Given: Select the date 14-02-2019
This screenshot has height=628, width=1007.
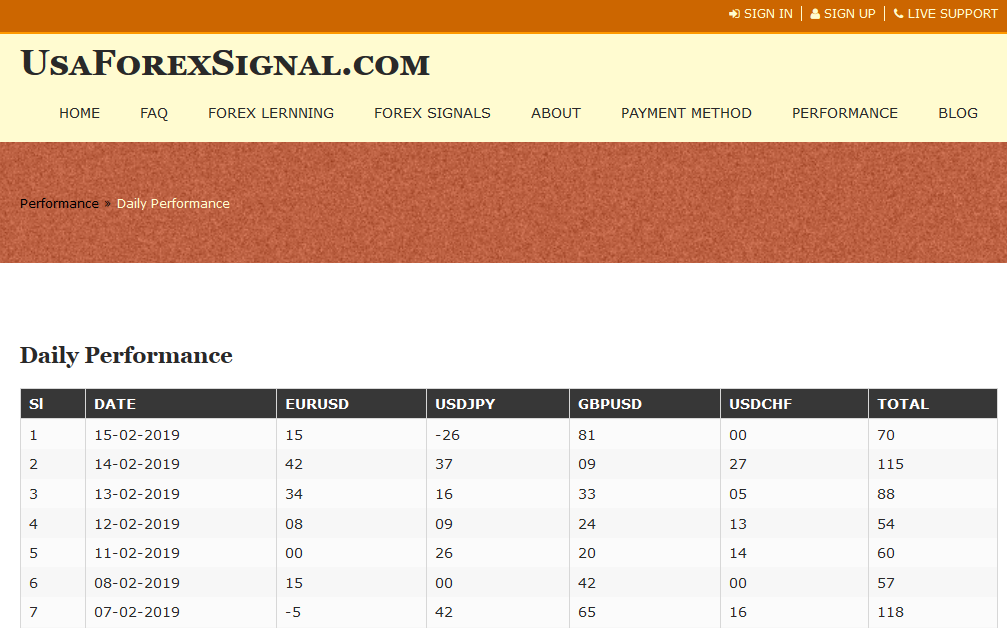Looking at the screenshot, I should tap(137, 464).
